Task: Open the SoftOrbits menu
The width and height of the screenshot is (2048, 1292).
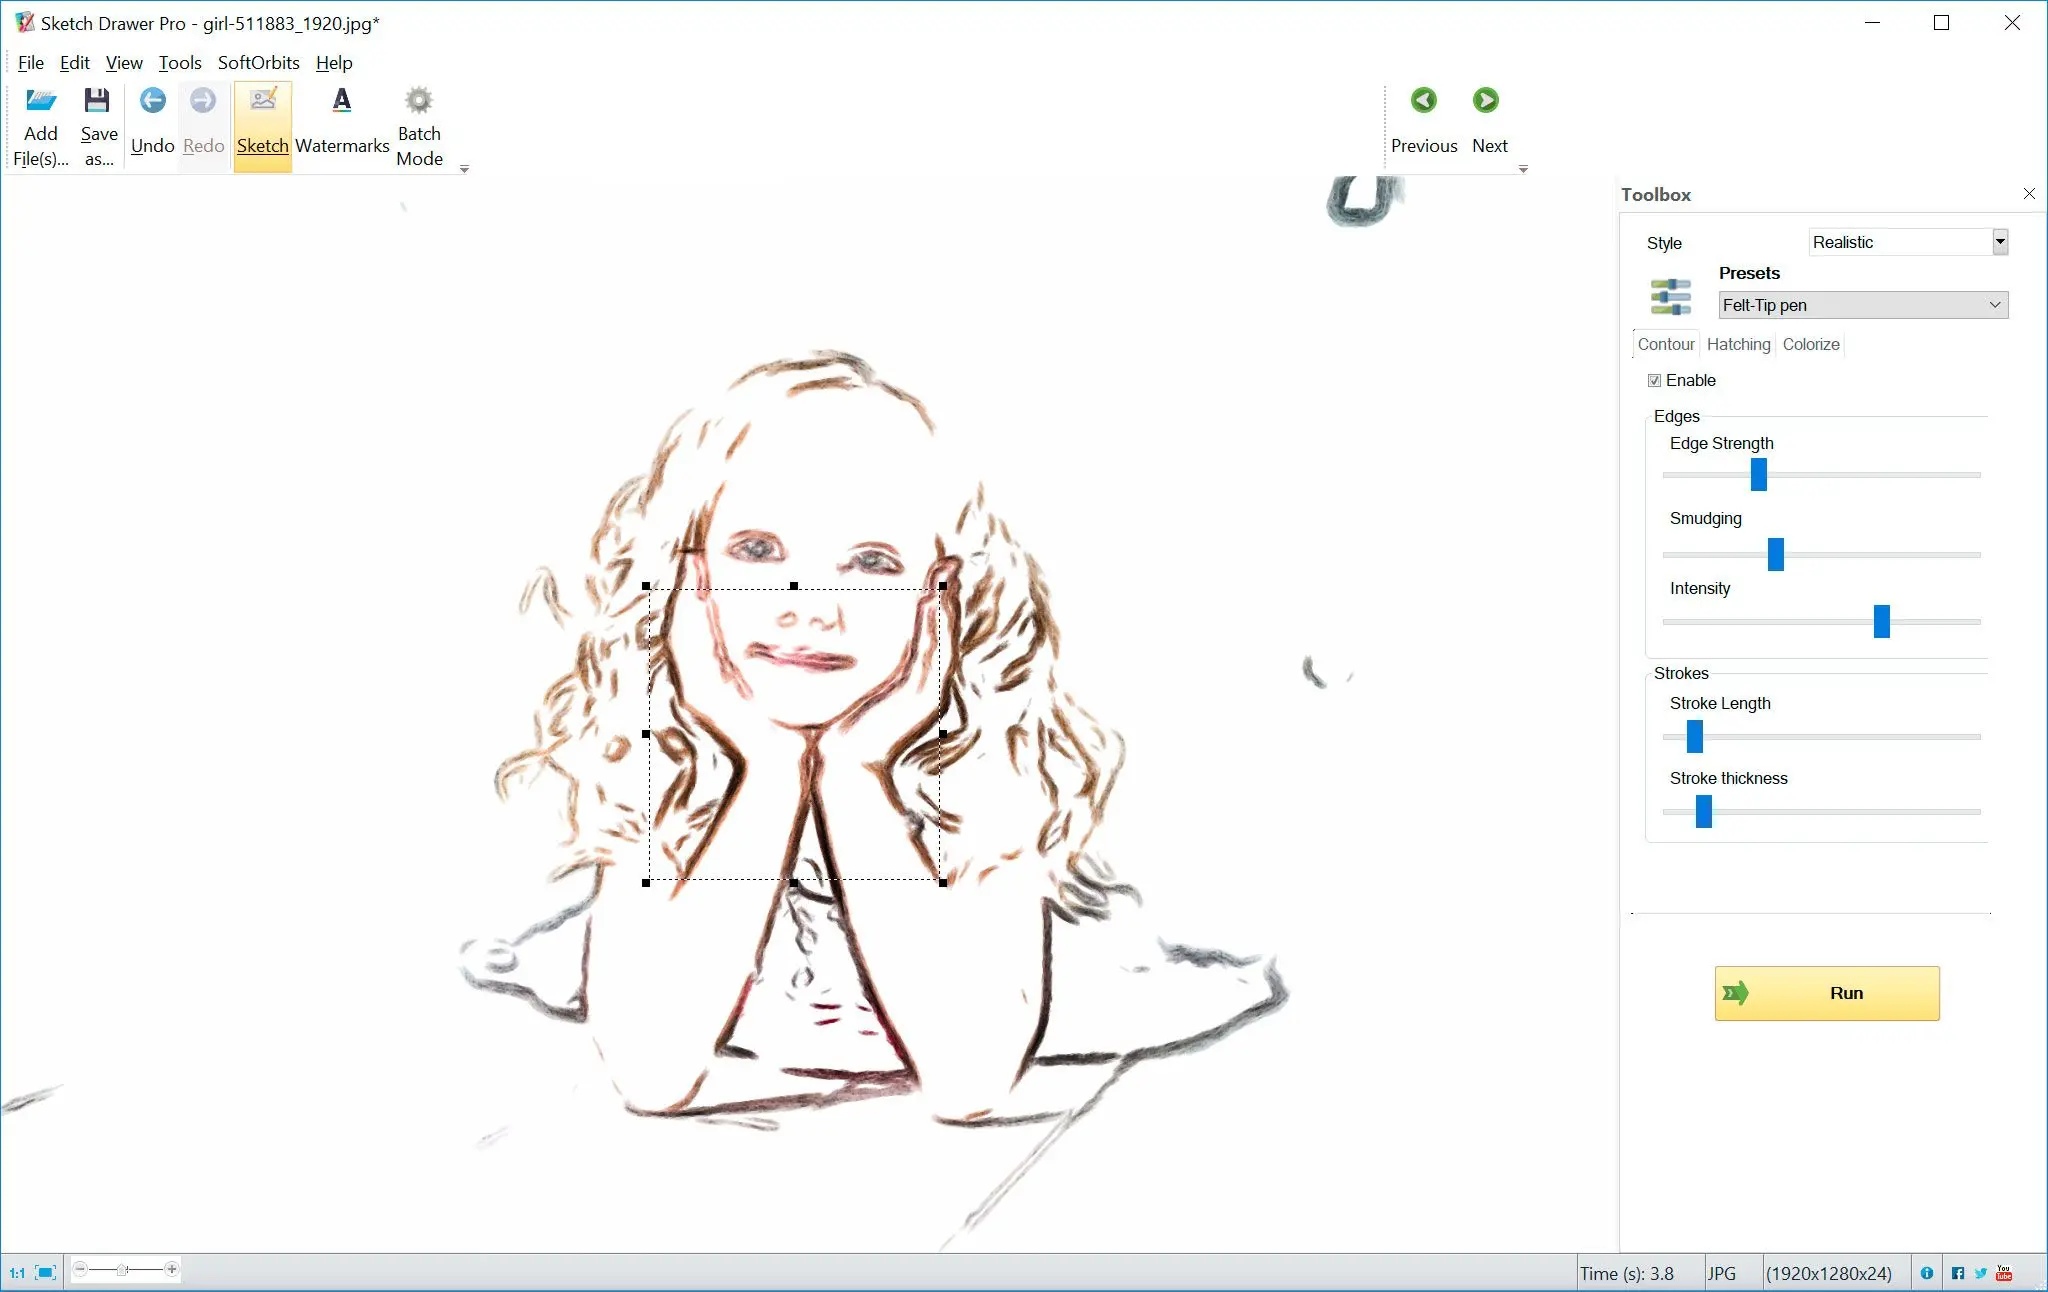Action: [x=257, y=61]
